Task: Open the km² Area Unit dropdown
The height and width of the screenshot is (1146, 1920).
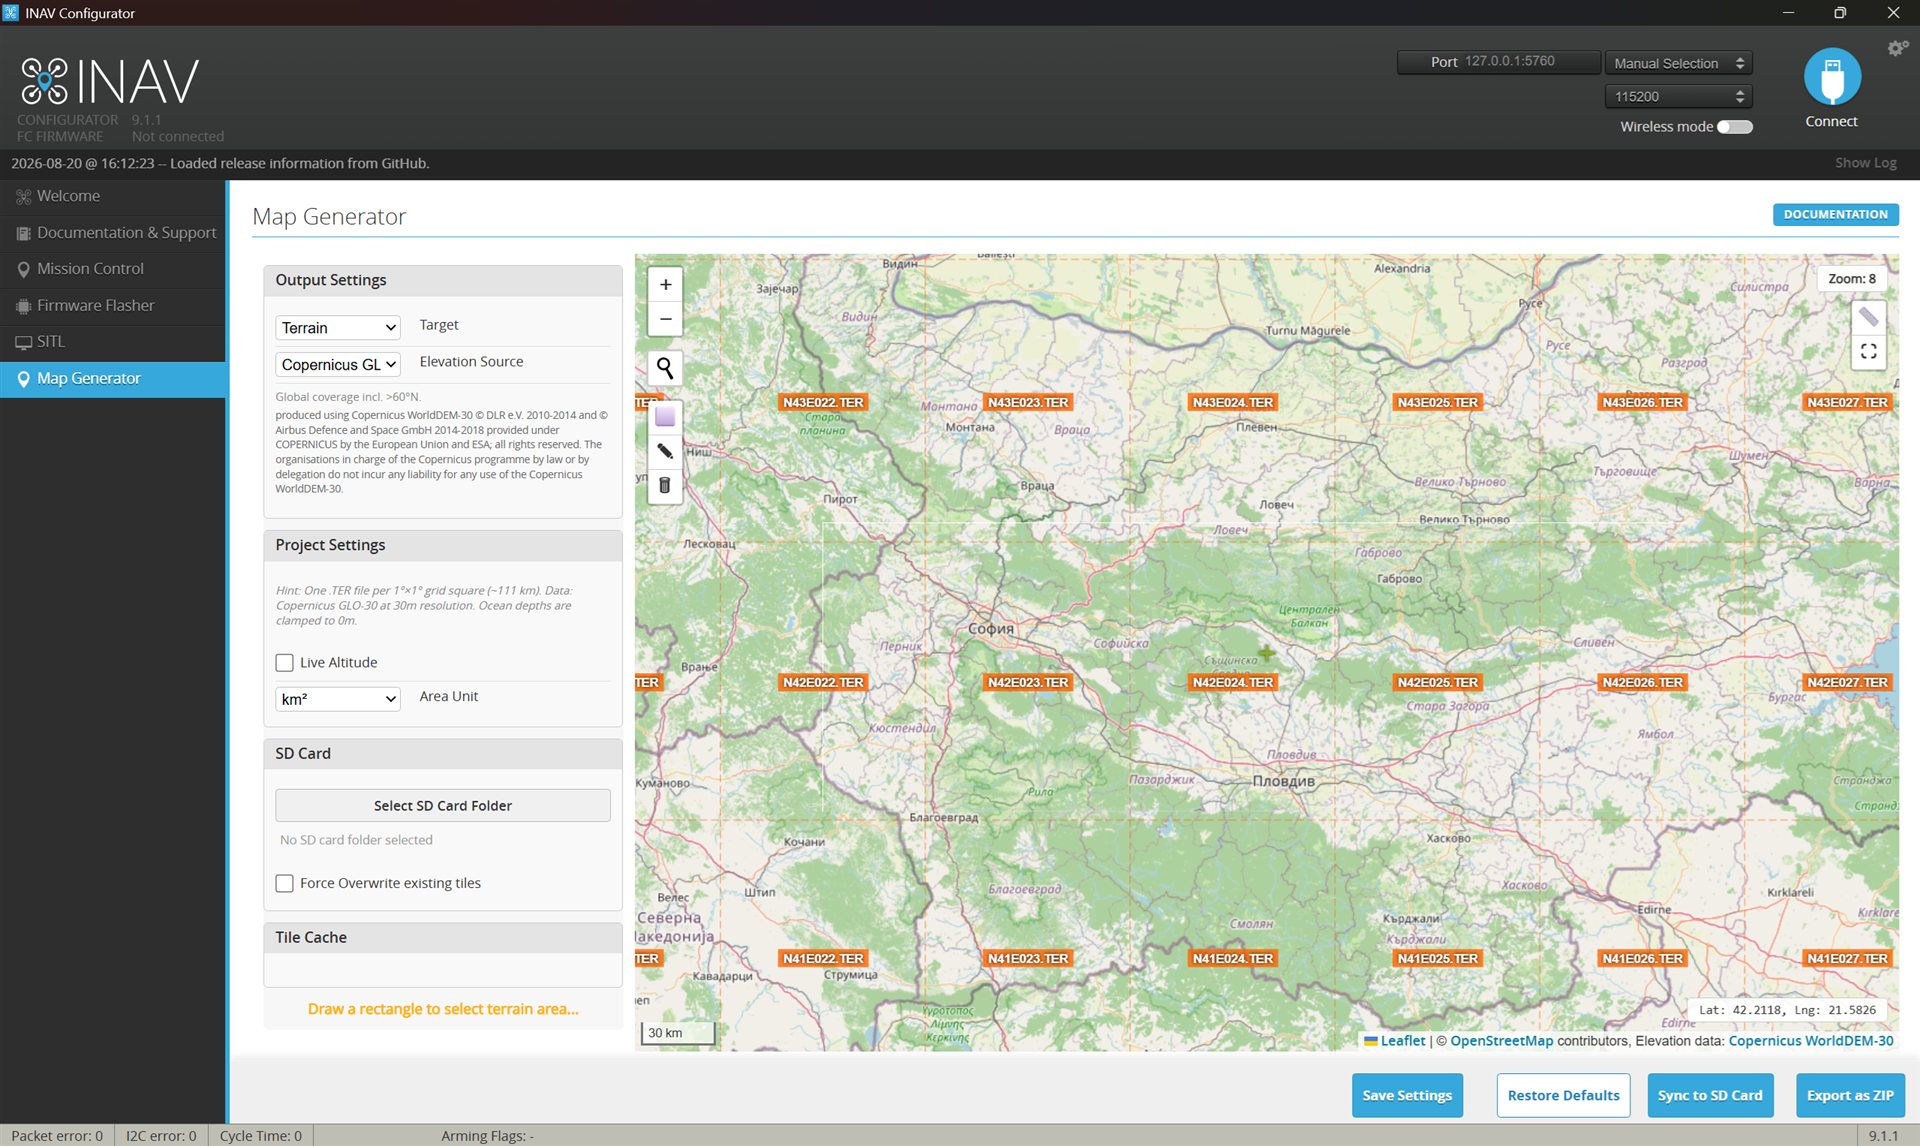Action: 338,699
